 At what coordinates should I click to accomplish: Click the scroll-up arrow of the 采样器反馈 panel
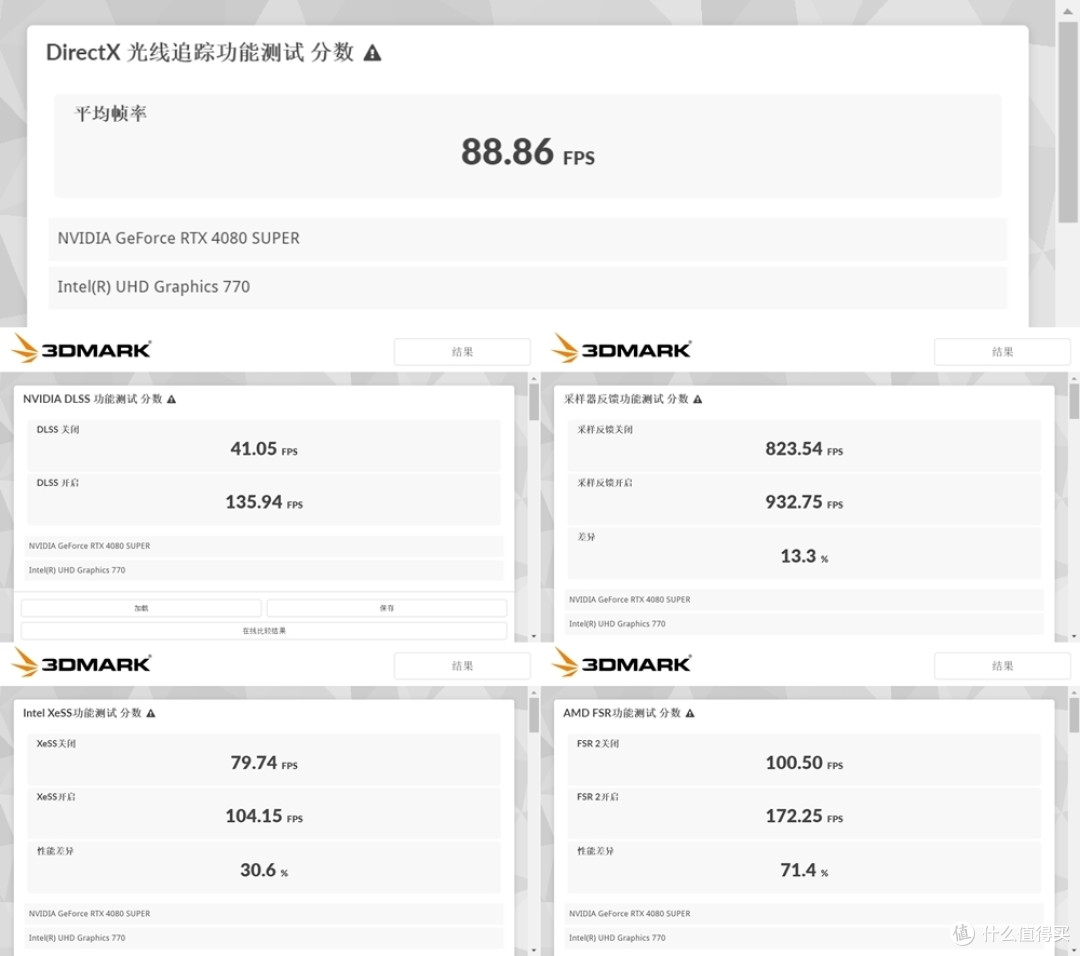1074,378
